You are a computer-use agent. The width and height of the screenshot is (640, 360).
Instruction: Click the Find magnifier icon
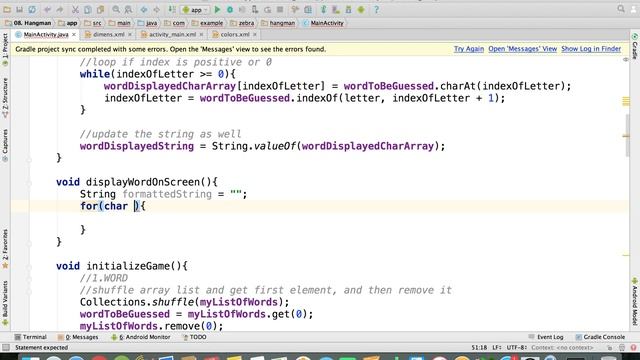point(116,9)
